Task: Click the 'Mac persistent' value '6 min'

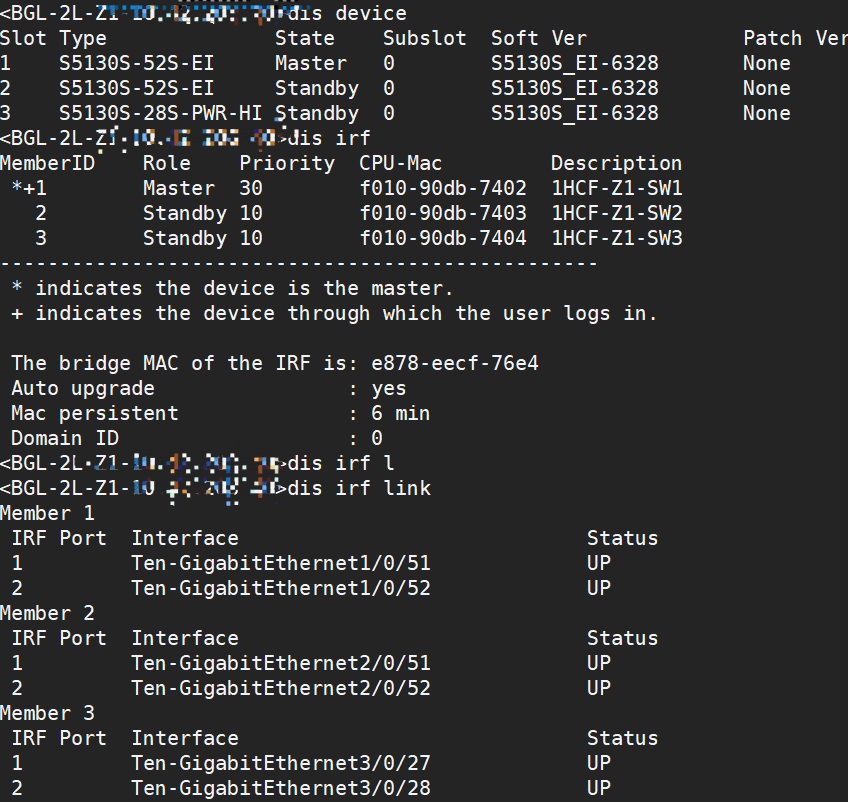Action: pyautogui.click(x=401, y=413)
